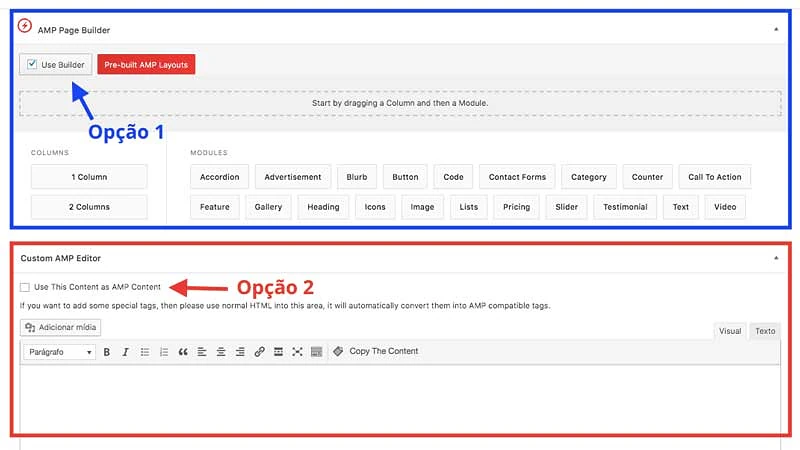This screenshot has width=800, height=450.
Task: Open the Parágrafo format dropdown
Action: 59,352
